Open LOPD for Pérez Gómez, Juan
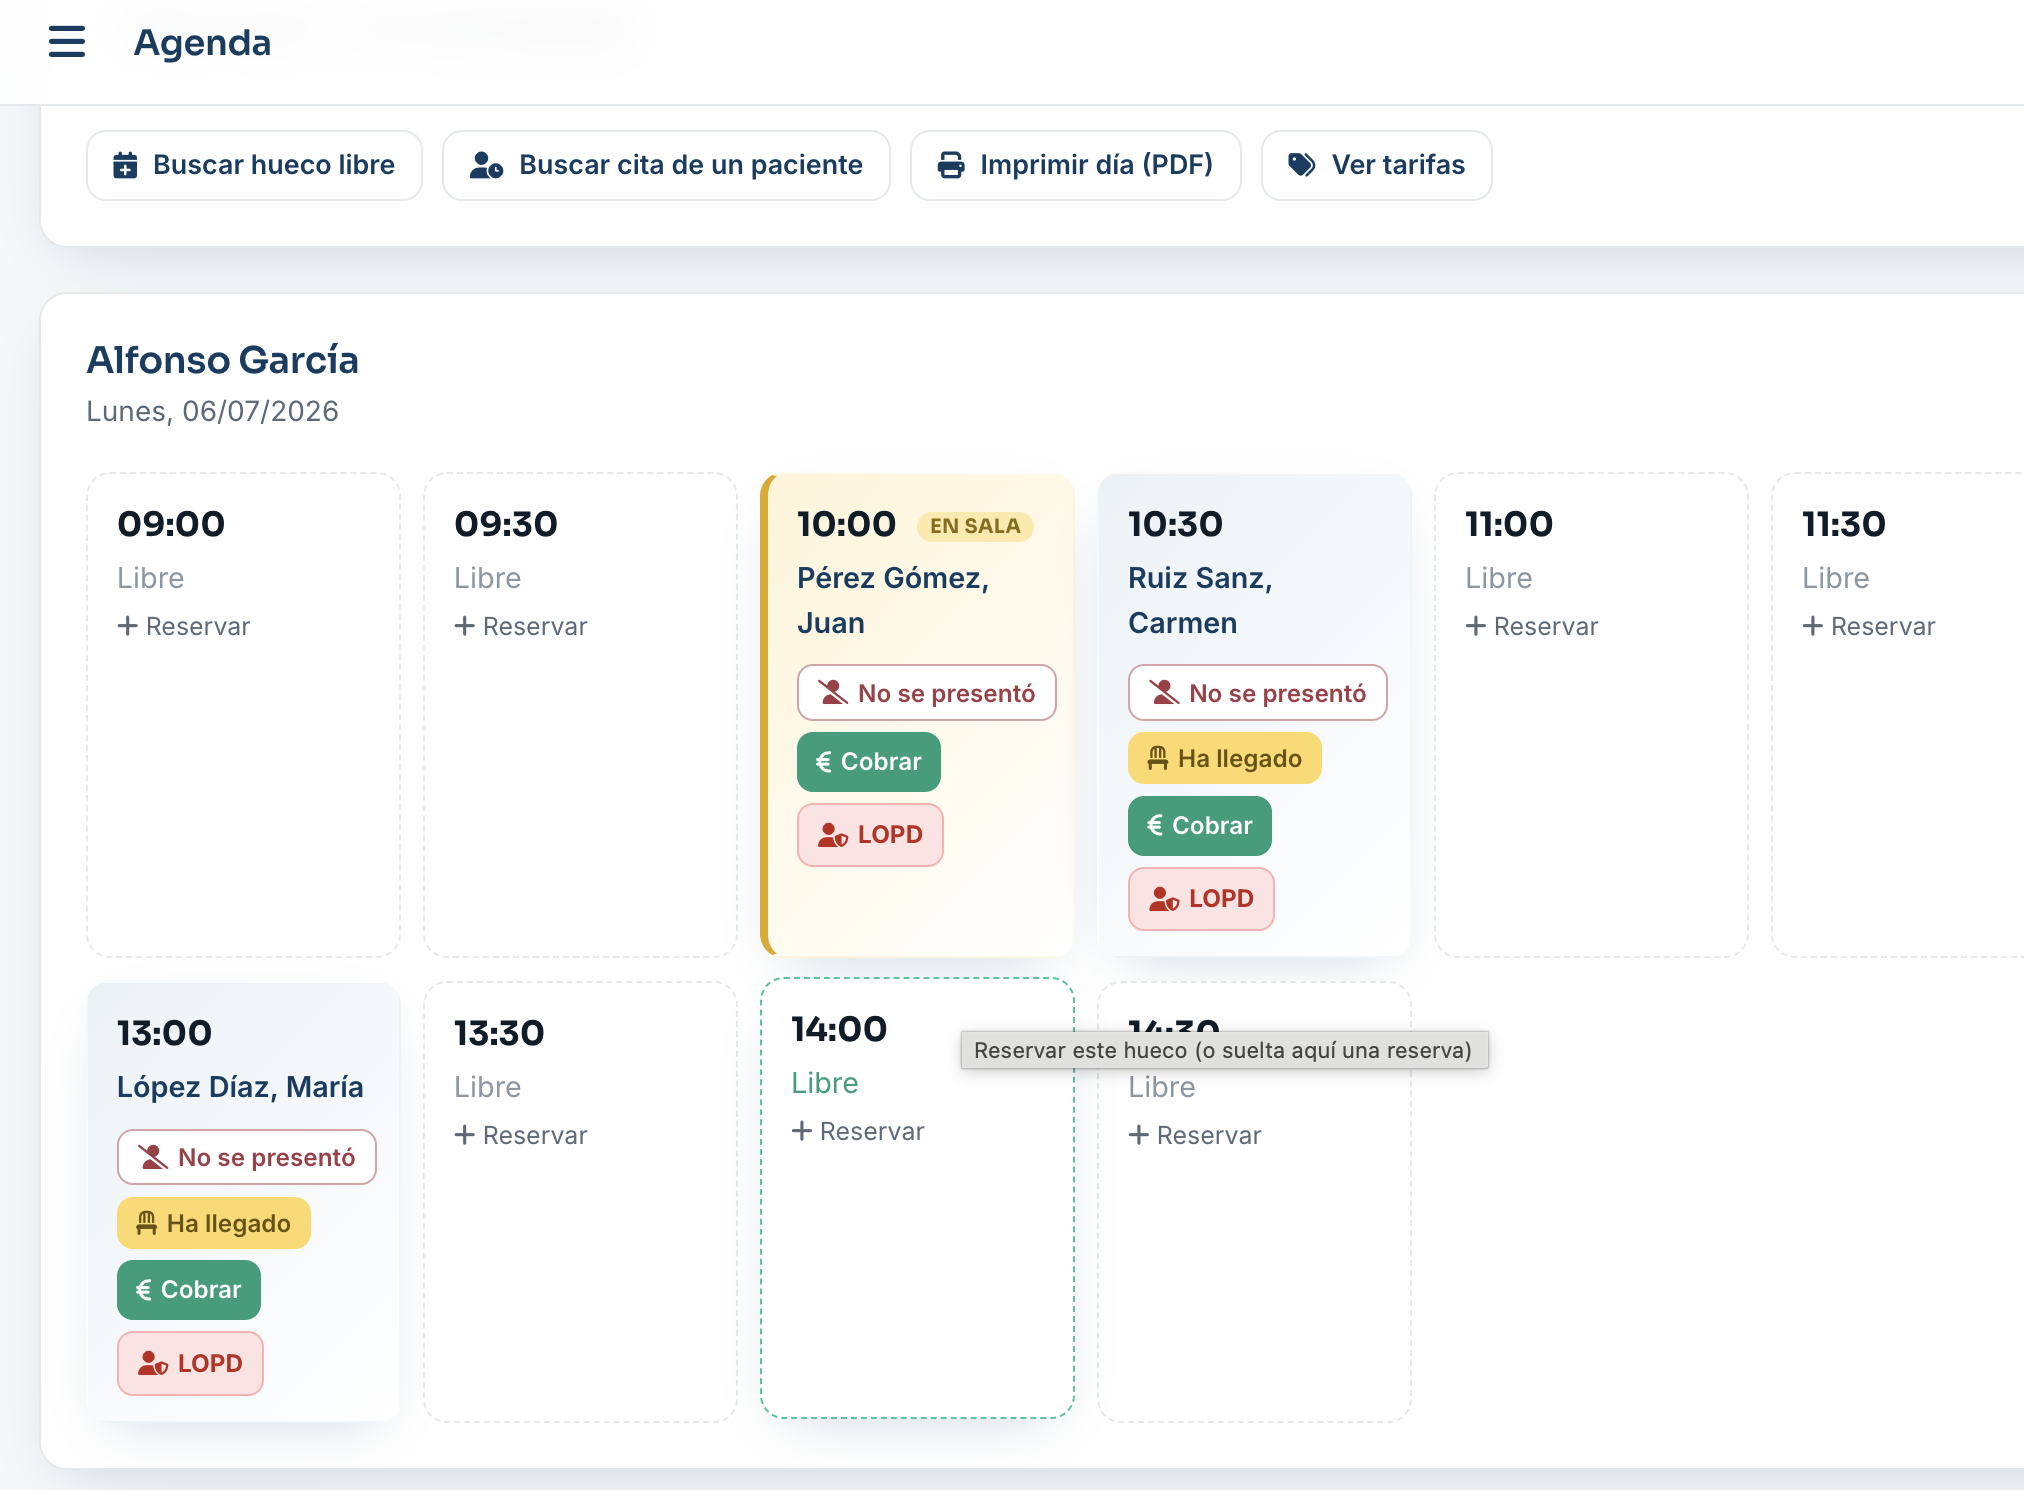Screen dimensions: 2024x1490 (870, 835)
